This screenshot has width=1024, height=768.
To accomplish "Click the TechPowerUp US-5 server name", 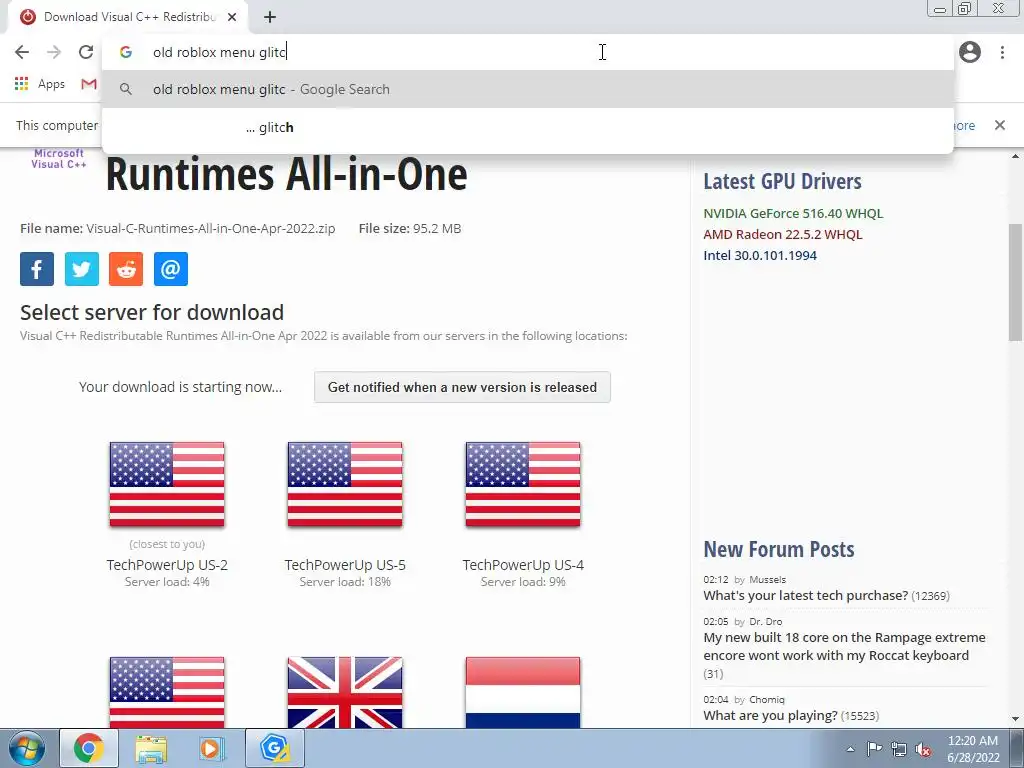I will pyautogui.click(x=345, y=565).
